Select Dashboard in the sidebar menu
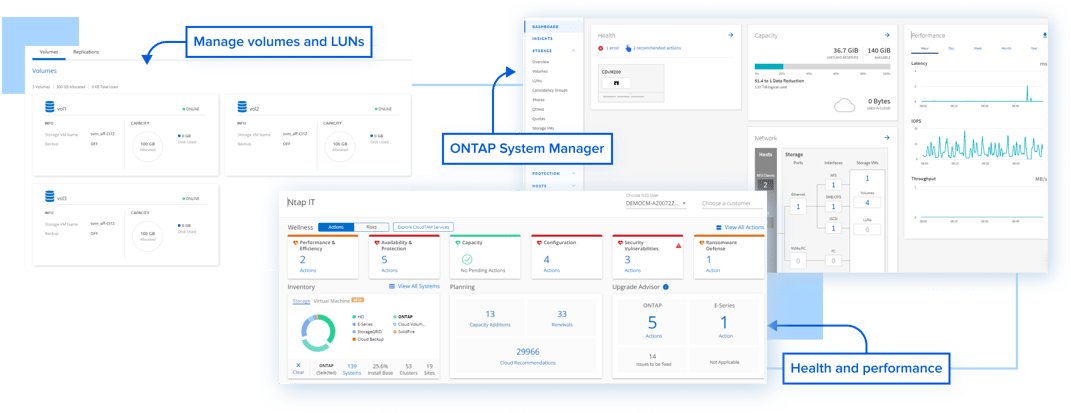Image resolution: width=1071 pixels, height=413 pixels. click(546, 27)
